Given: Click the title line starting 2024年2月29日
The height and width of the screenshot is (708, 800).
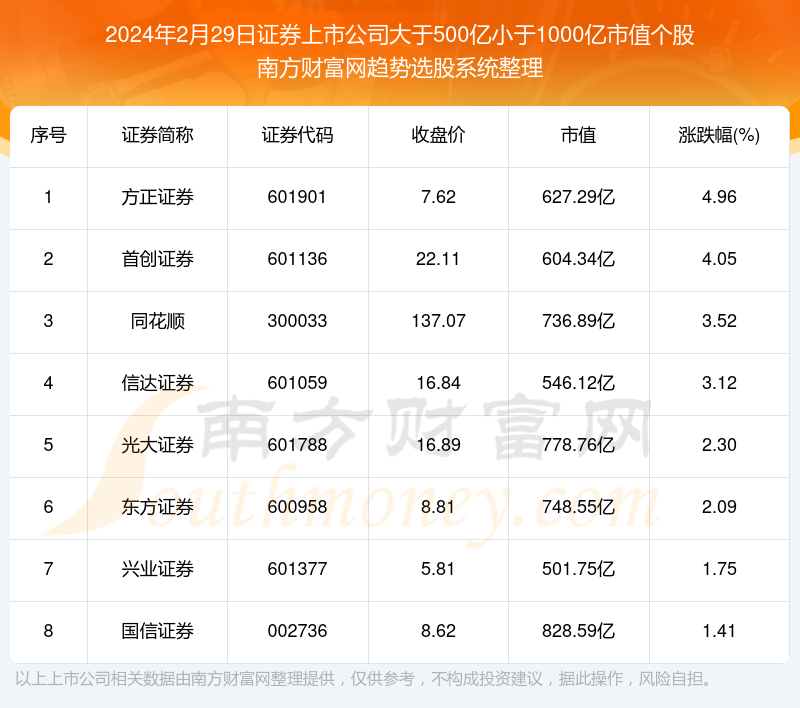Looking at the screenshot, I should click(400, 35).
